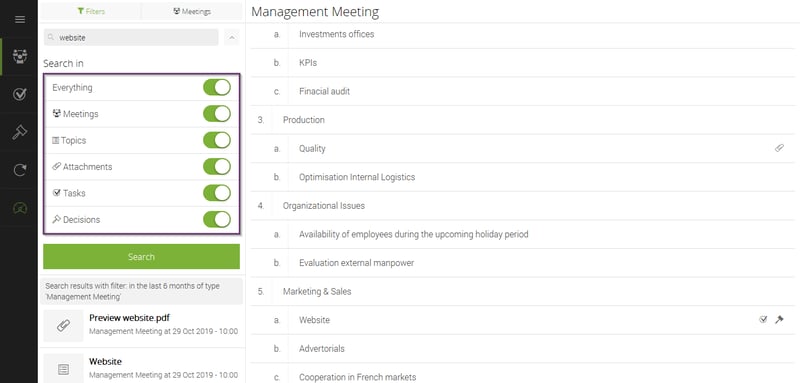Switch to the Filters tab

pyautogui.click(x=91, y=11)
